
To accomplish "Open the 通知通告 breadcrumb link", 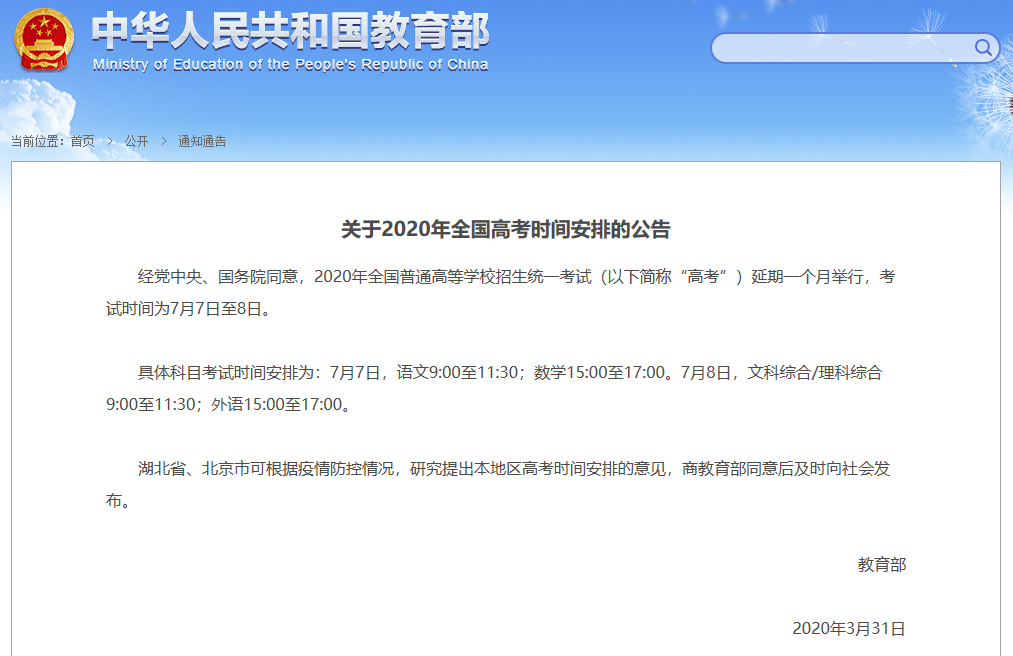I will tap(202, 141).
